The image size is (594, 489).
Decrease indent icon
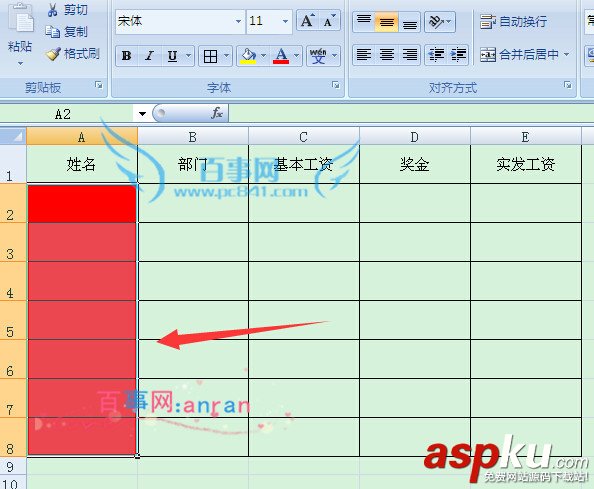(436, 55)
